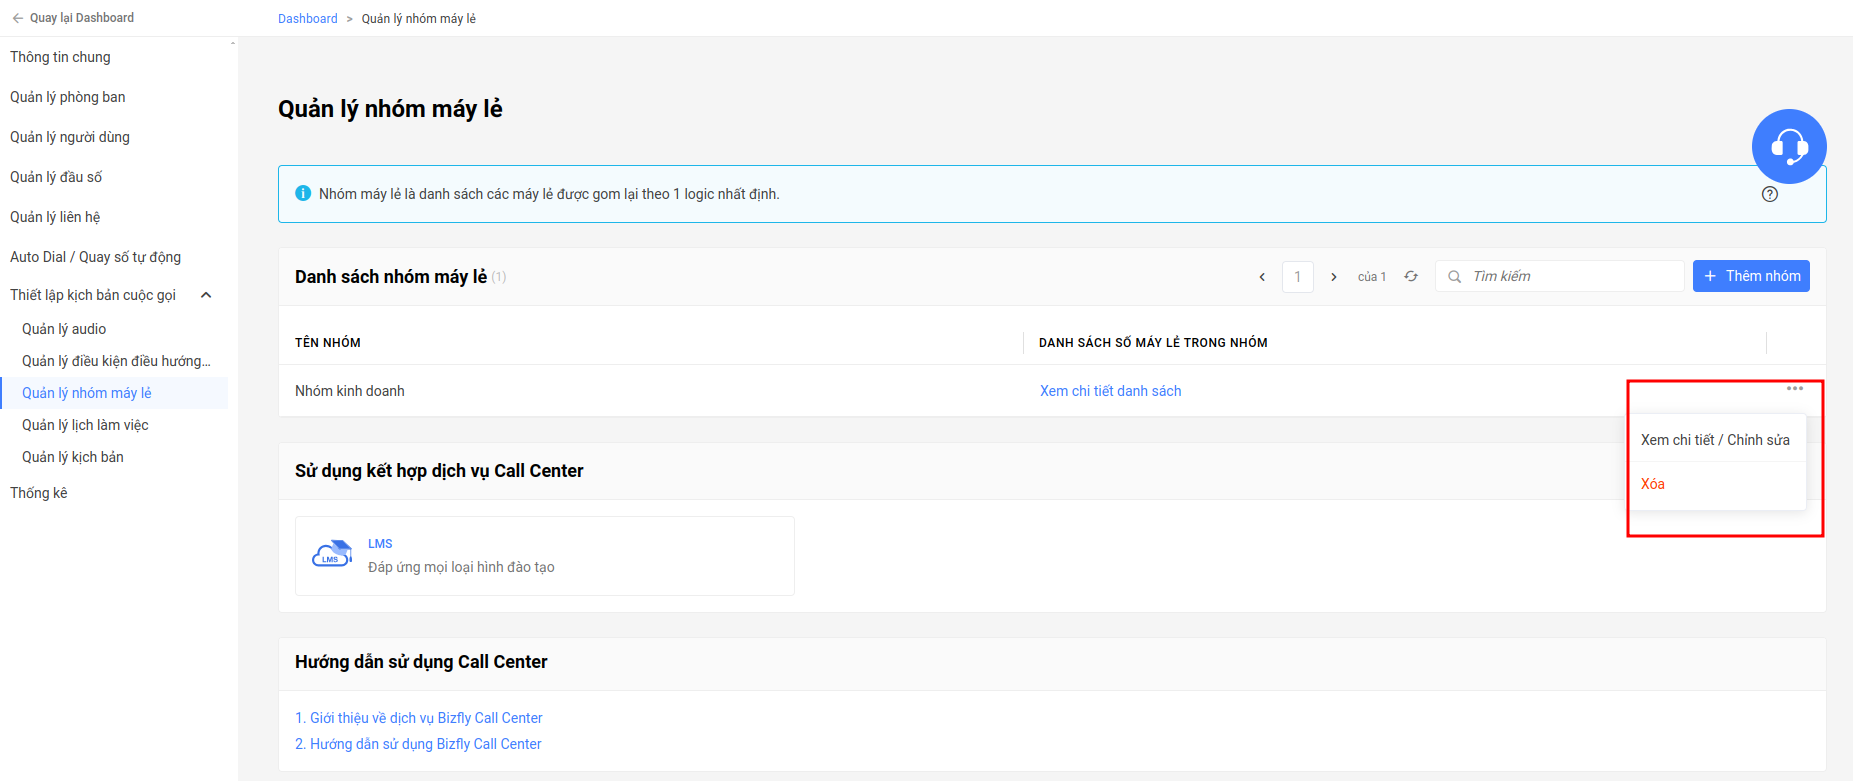Image resolution: width=1853 pixels, height=781 pixels.
Task: Refresh the extension group list
Action: point(1411,277)
